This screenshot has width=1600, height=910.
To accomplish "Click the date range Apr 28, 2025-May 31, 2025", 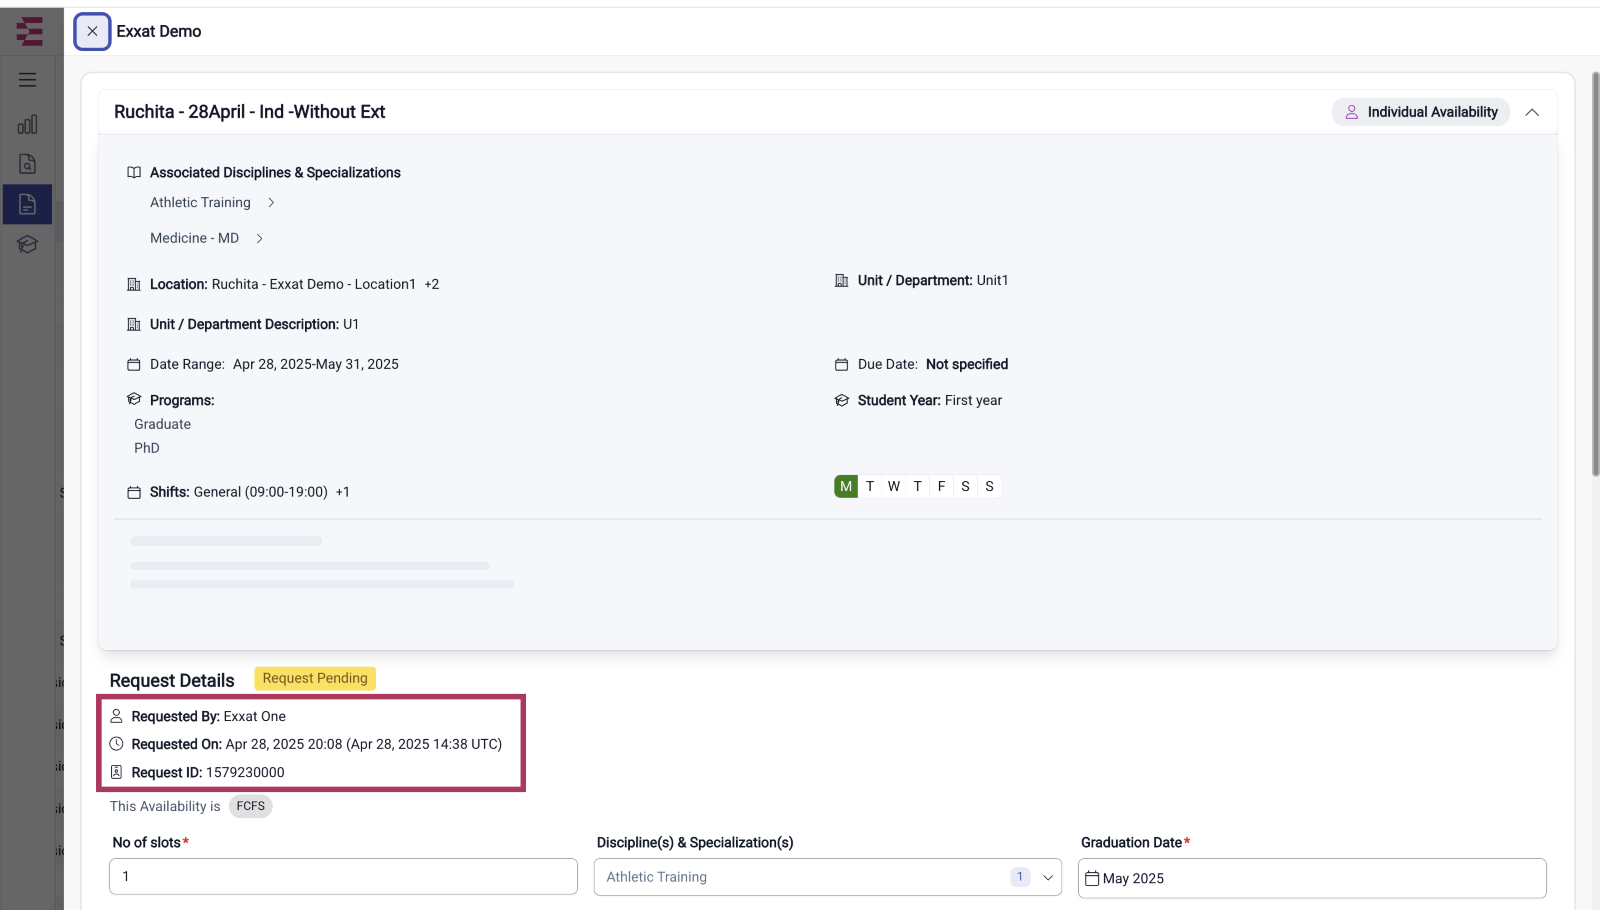I will pos(316,365).
